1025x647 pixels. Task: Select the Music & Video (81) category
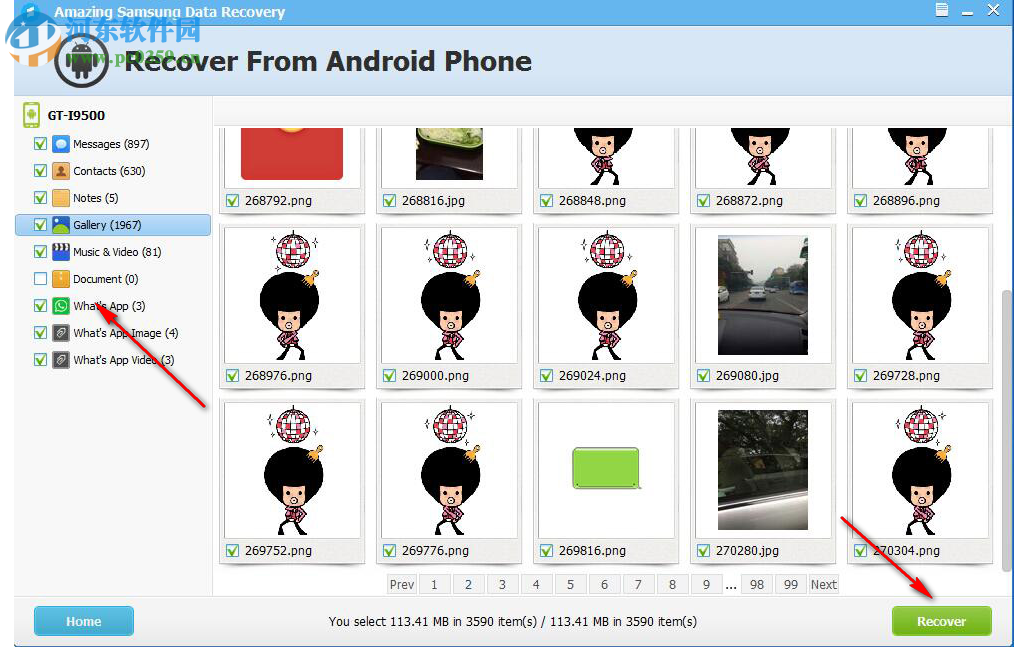(117, 252)
